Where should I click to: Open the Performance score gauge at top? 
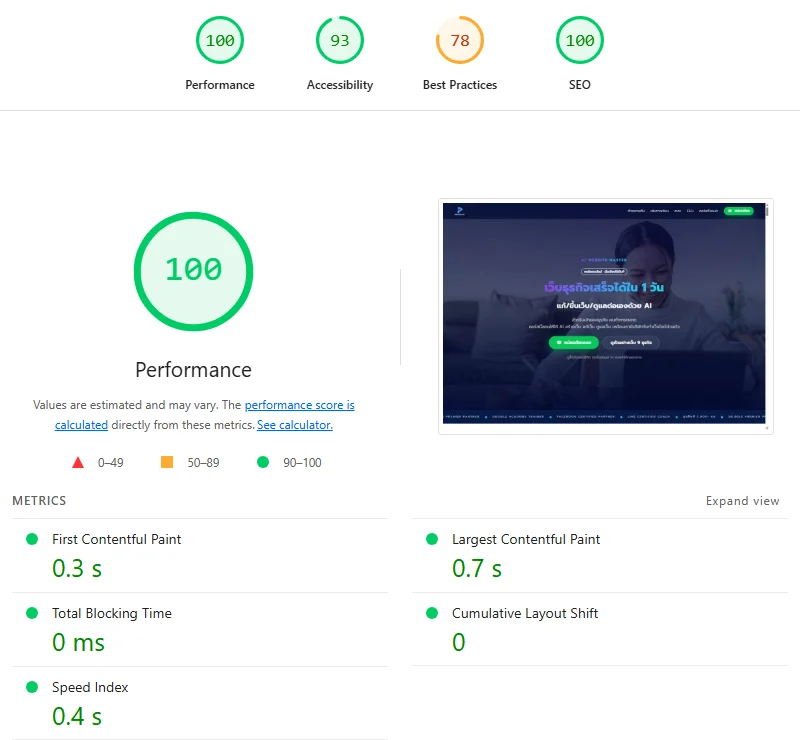pos(220,40)
